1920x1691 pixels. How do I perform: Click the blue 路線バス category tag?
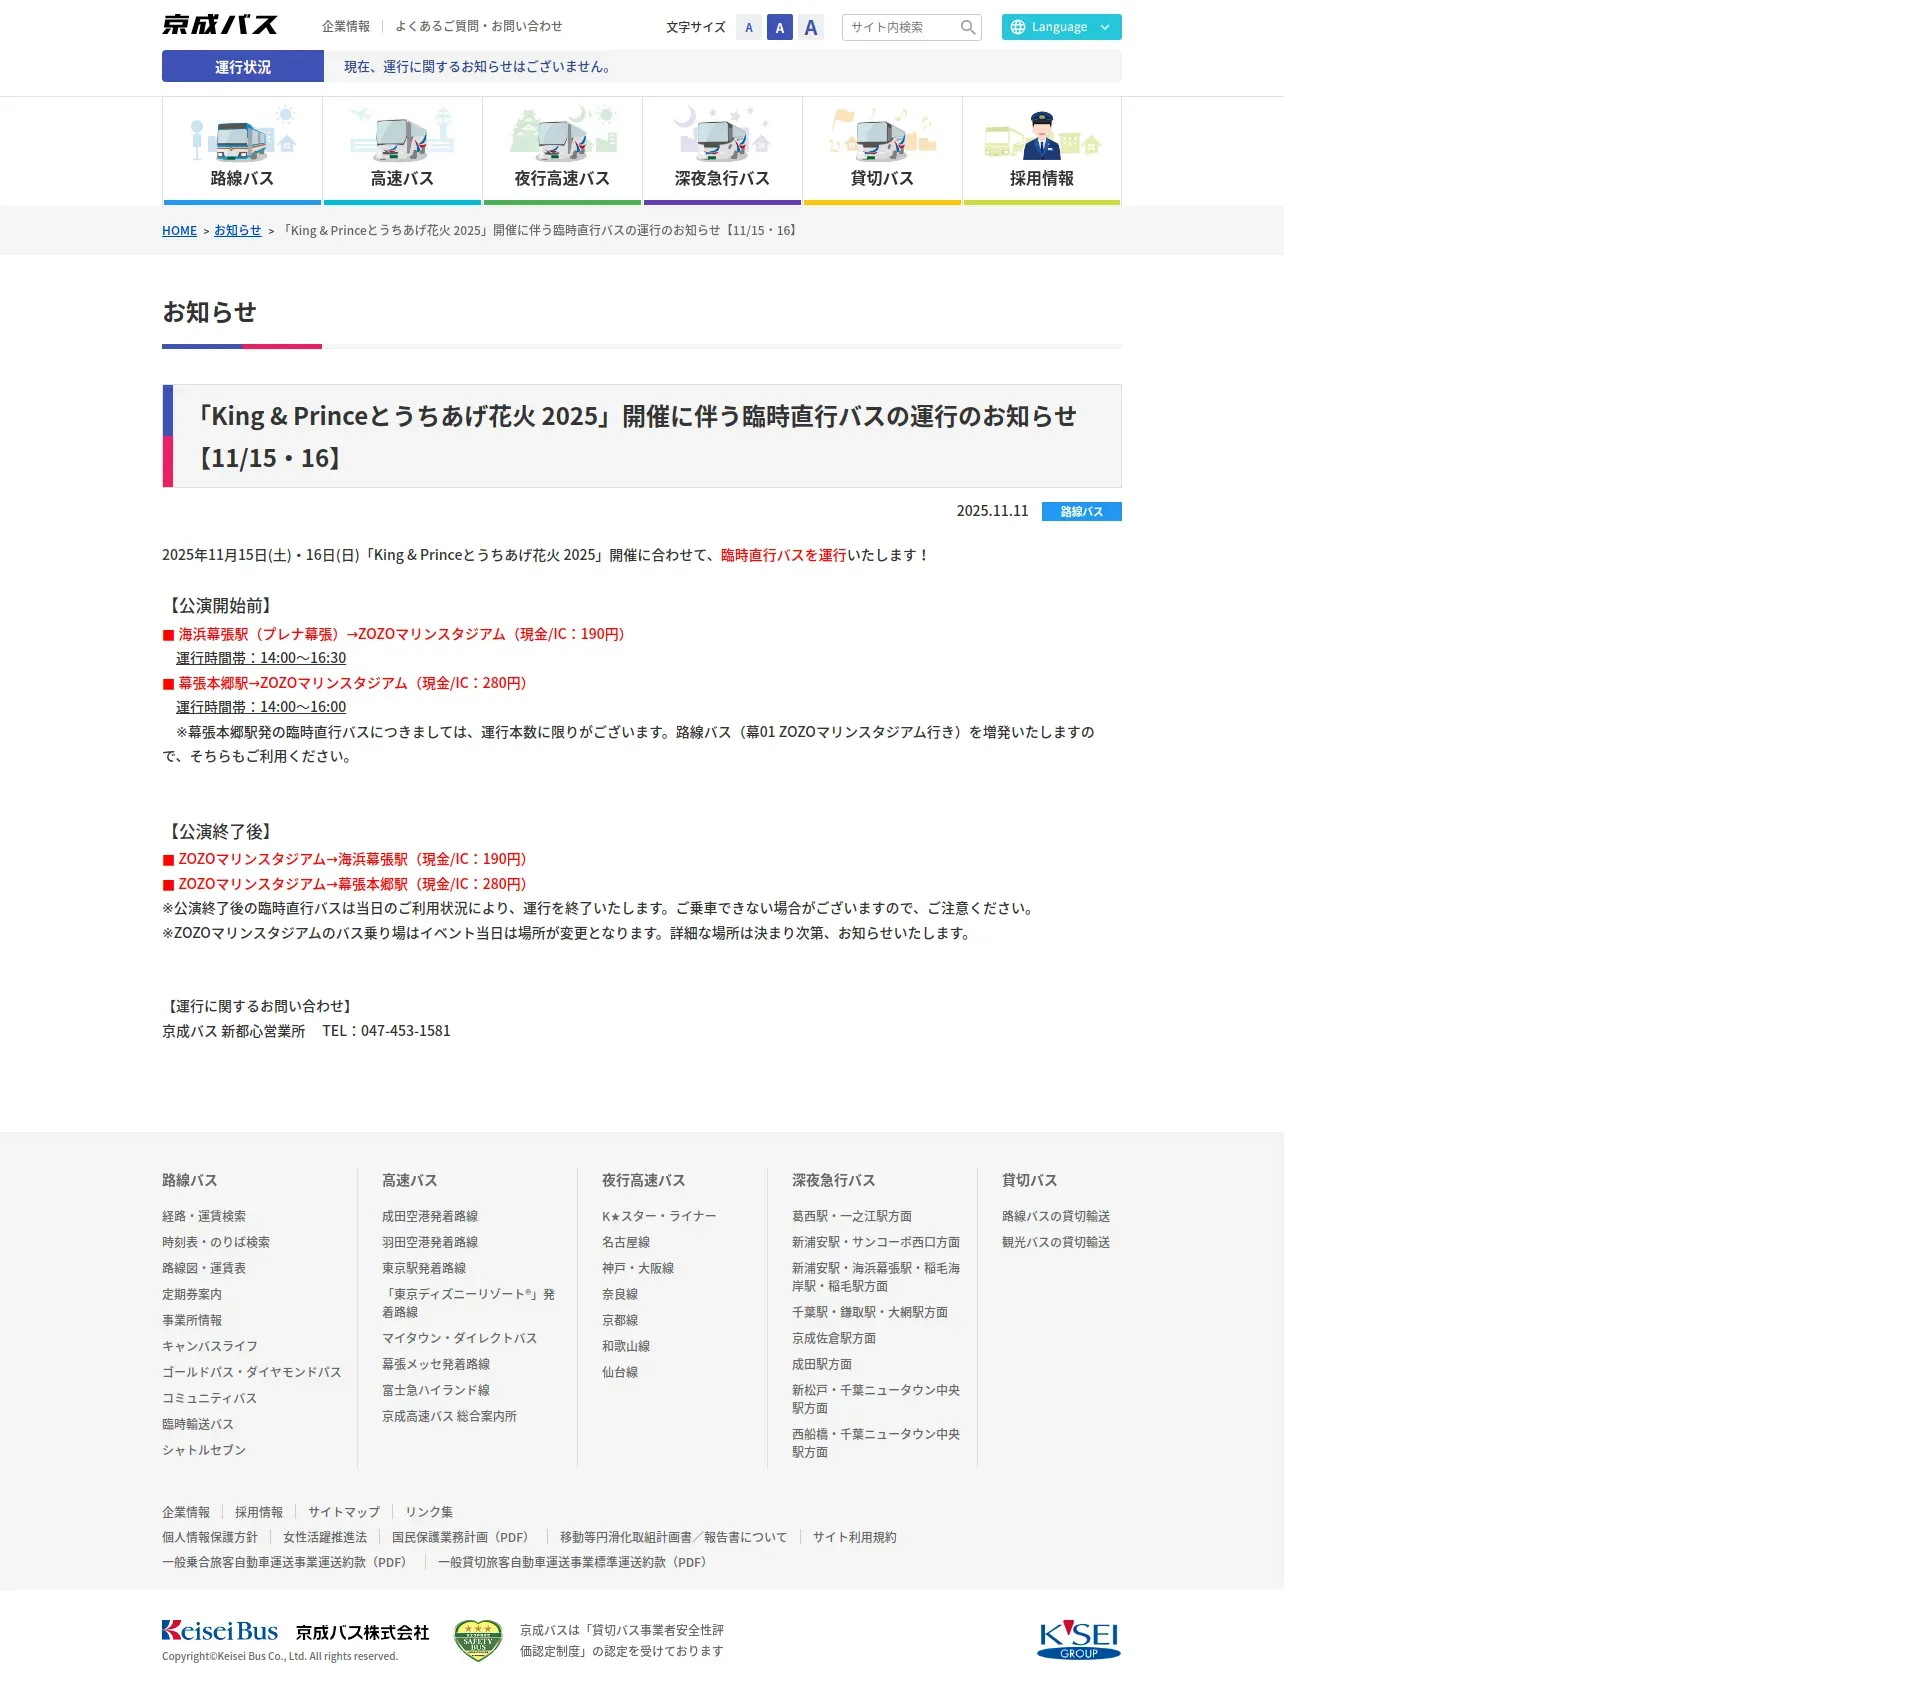point(1081,512)
